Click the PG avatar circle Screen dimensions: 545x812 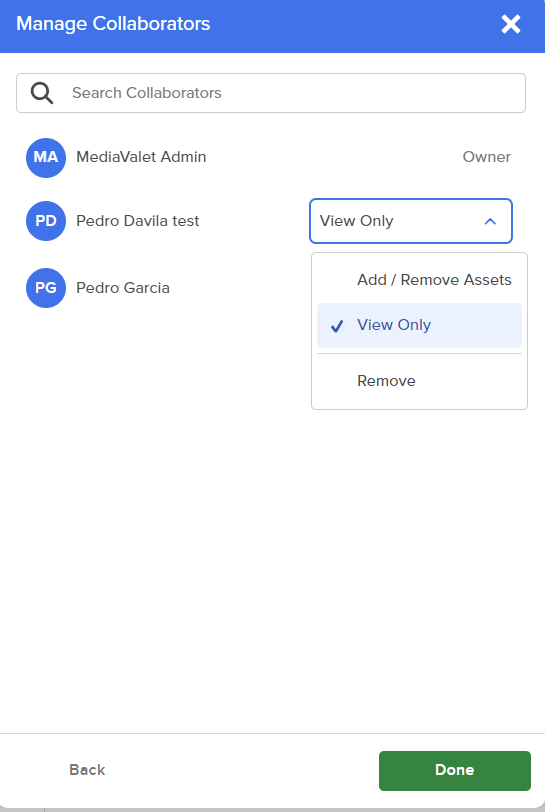tap(46, 288)
